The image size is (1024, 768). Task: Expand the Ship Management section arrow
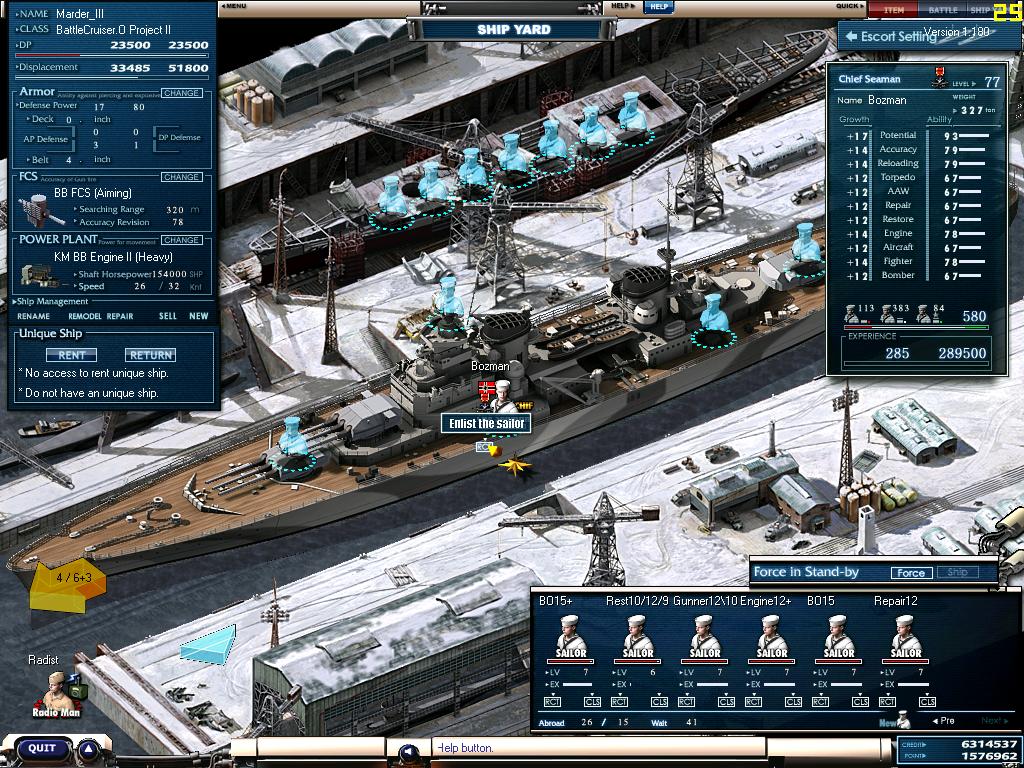14,301
